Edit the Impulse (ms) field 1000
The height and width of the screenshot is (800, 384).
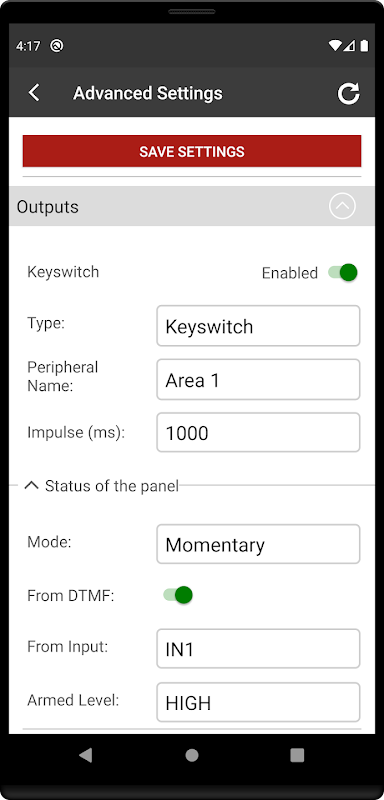(x=258, y=433)
